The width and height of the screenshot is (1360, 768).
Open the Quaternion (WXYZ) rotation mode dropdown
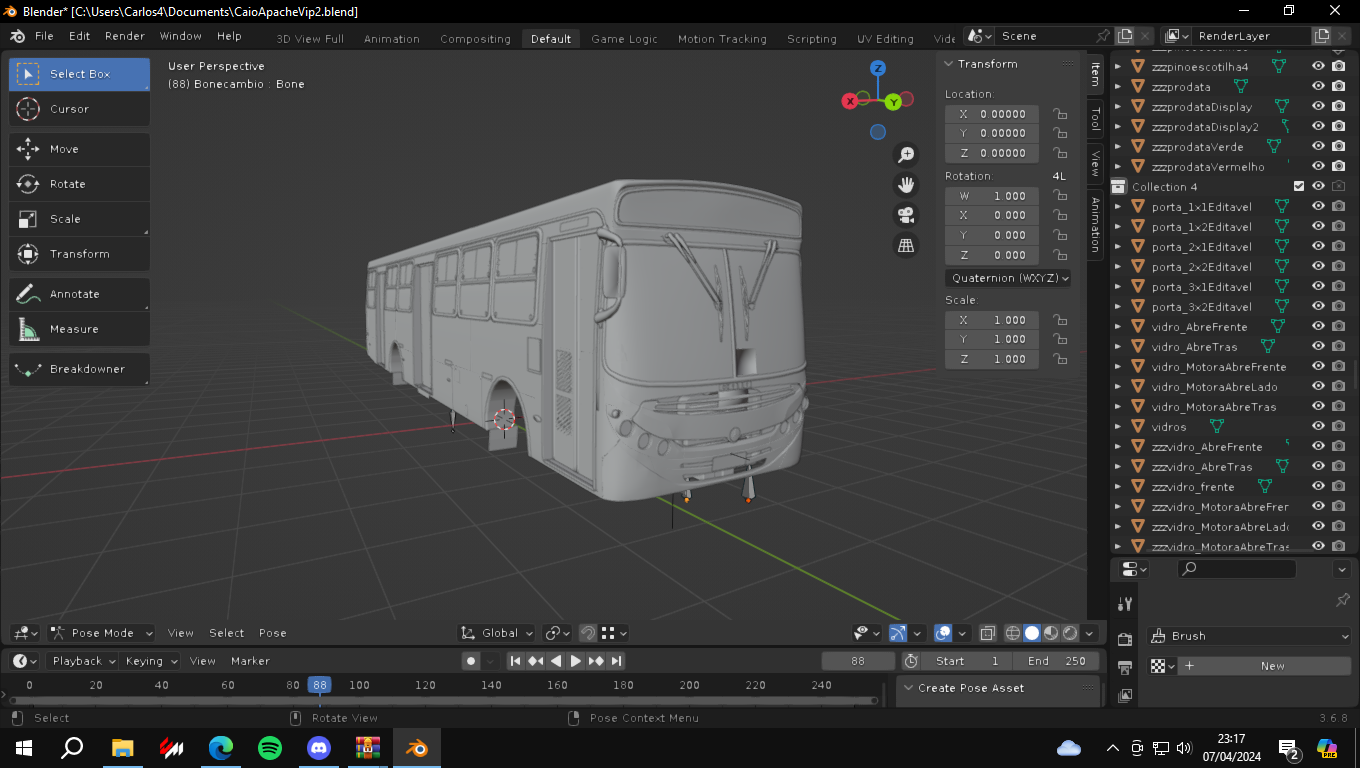pyautogui.click(x=1008, y=278)
